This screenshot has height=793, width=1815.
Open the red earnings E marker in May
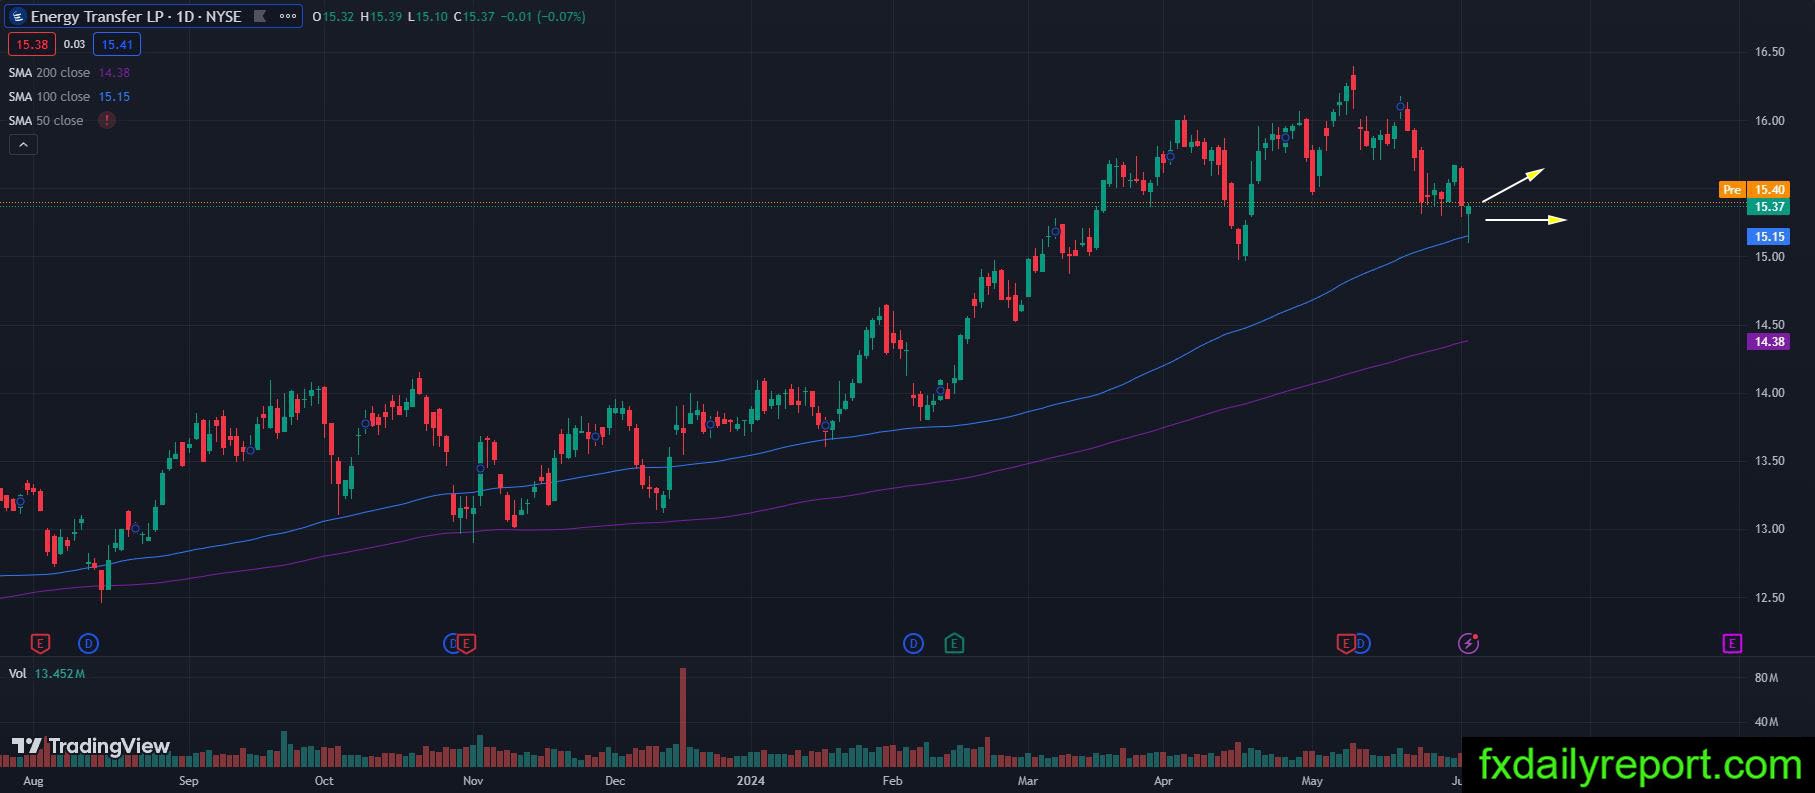coord(1346,643)
